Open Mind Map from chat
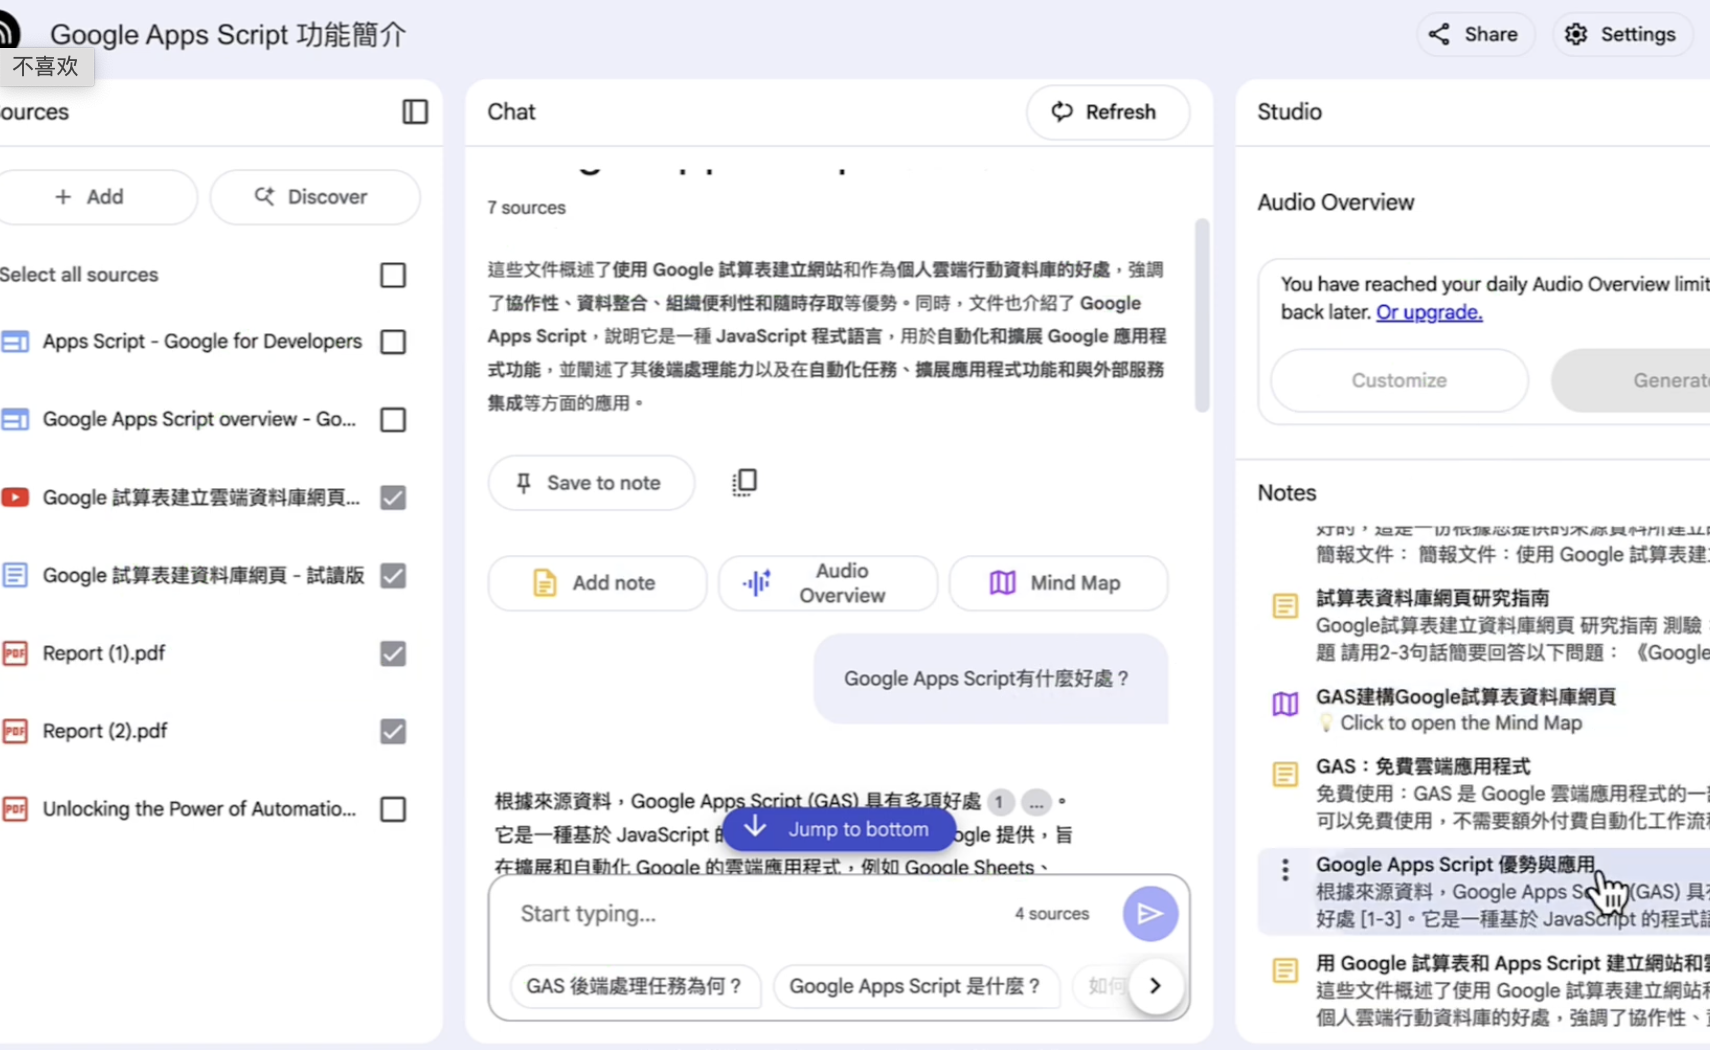This screenshot has width=1710, height=1050. [x=1058, y=583]
